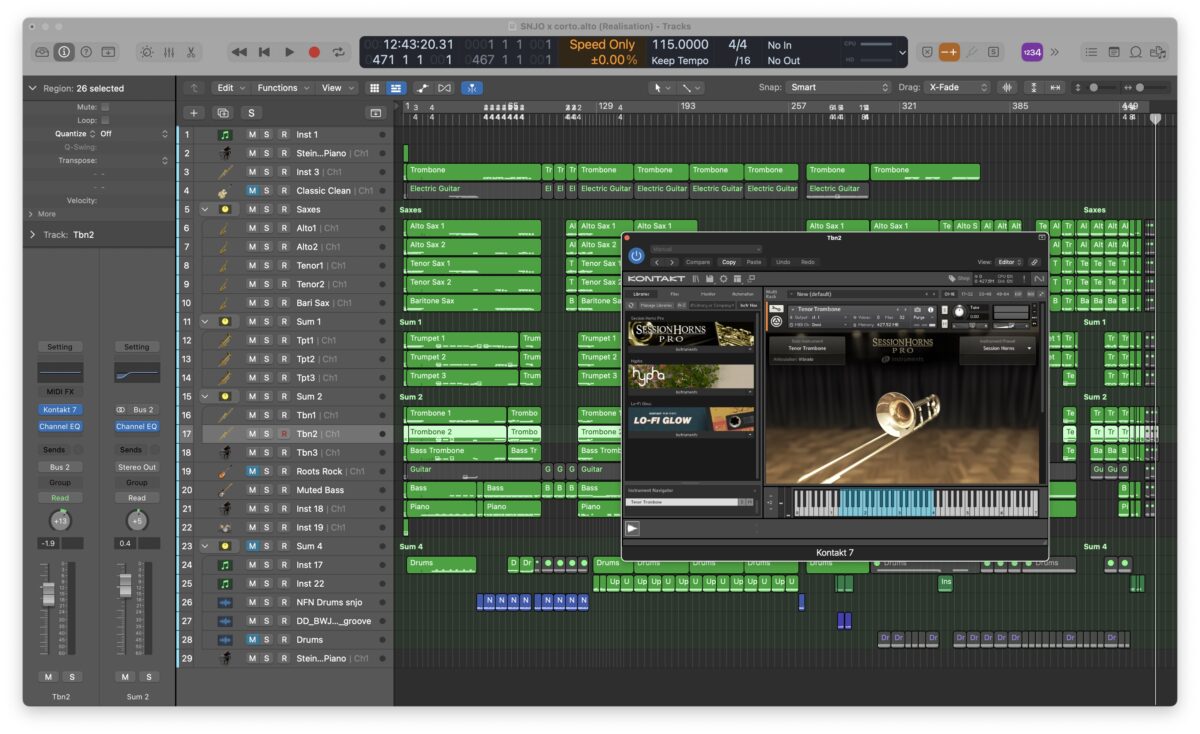Toggle Cycle mode button
1200x734 pixels.
coord(339,52)
